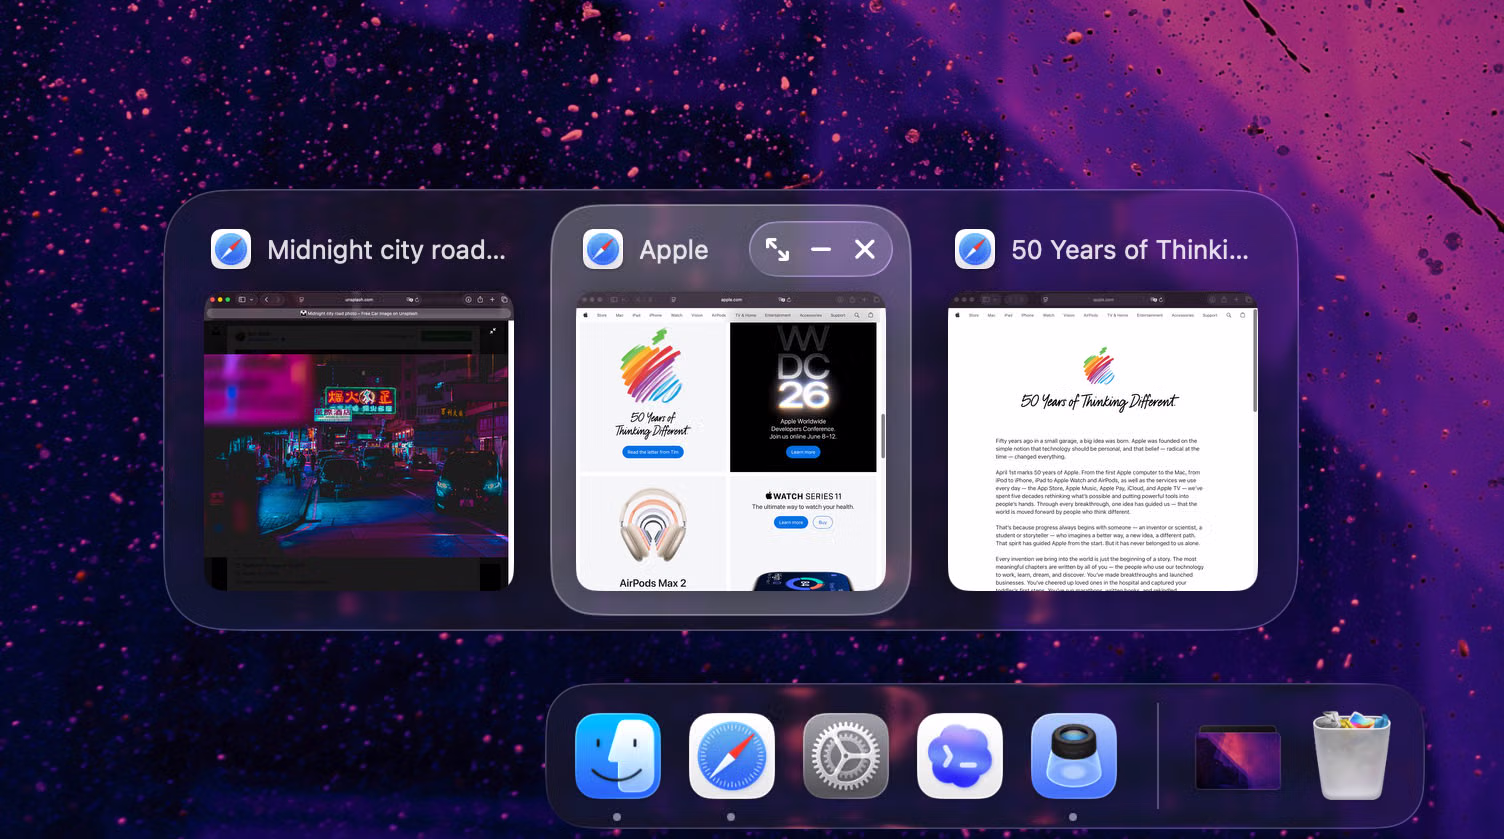Click the "Midnight city road..." preview title
This screenshot has width=1504, height=839.
[386, 250]
